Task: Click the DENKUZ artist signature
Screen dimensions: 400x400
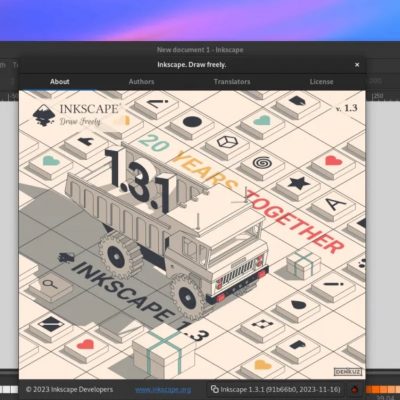Action: point(348,372)
